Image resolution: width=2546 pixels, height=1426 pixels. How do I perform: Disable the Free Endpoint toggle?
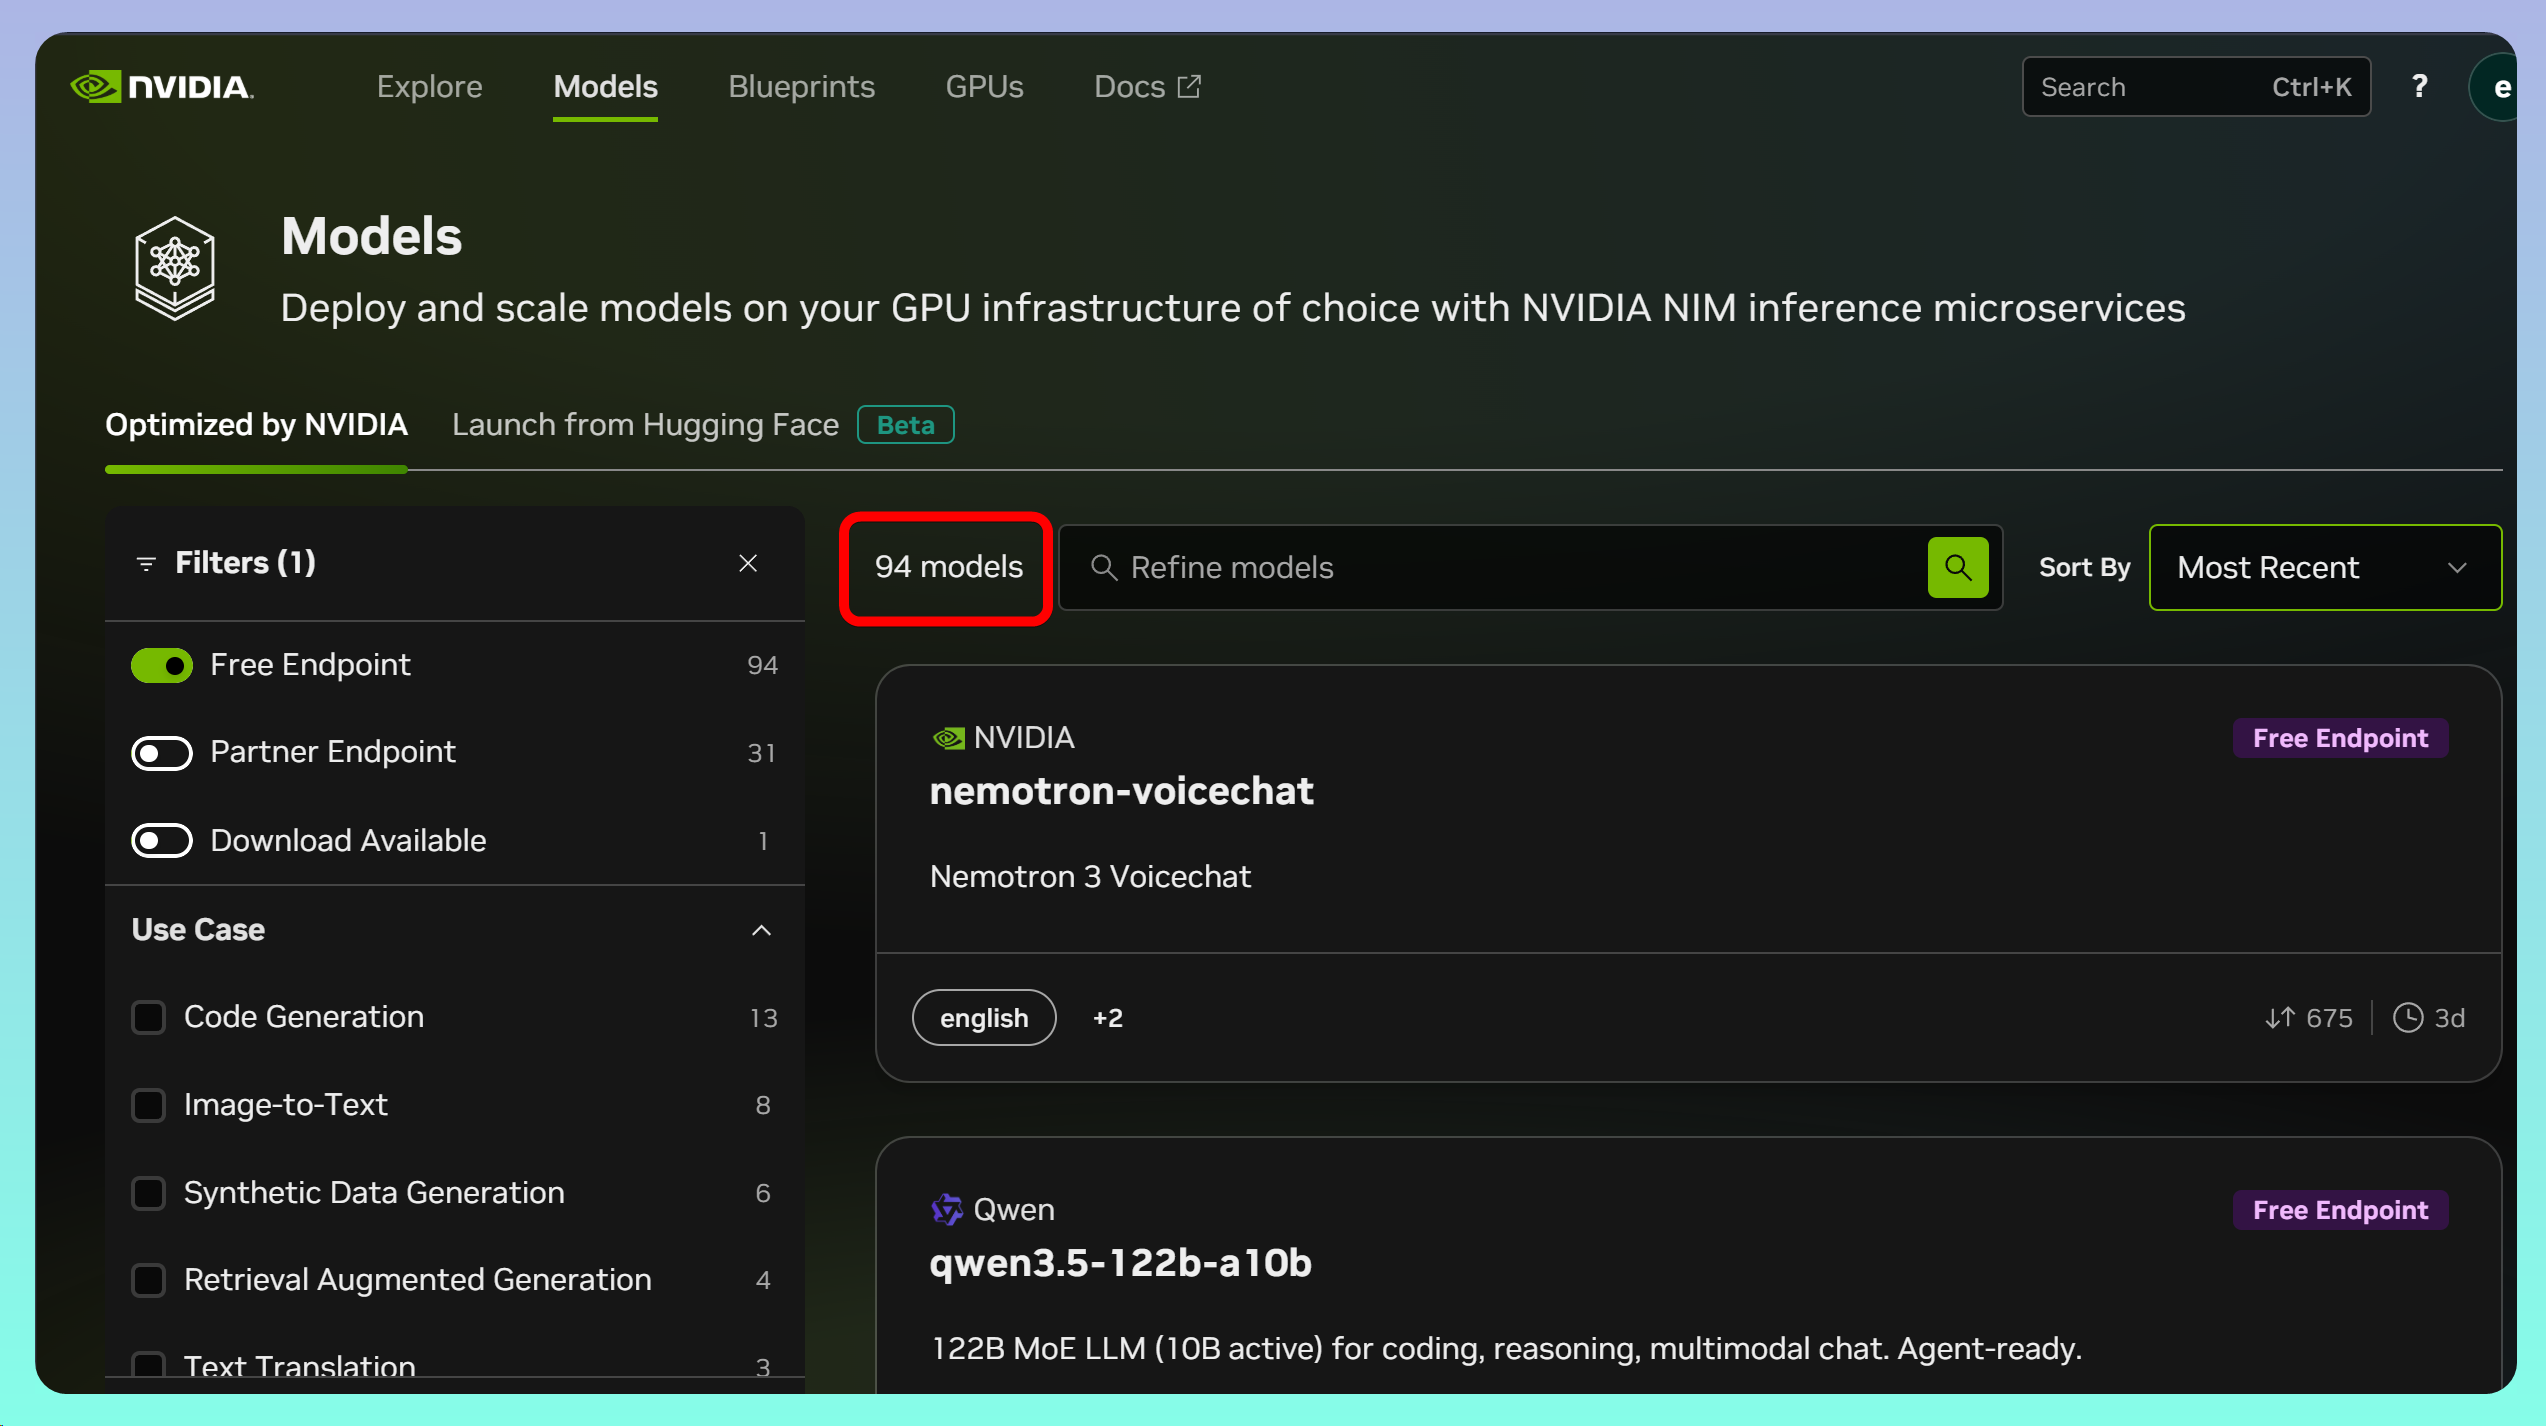[162, 665]
